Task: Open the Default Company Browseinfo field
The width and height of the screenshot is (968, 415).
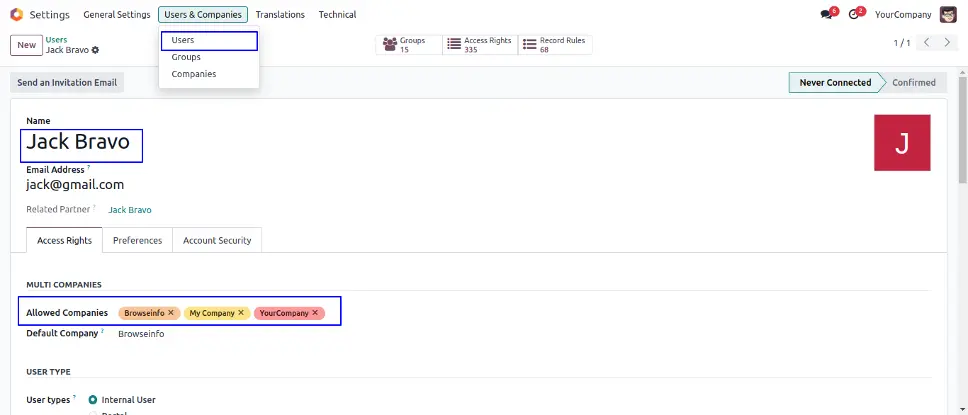Action: coord(141,333)
